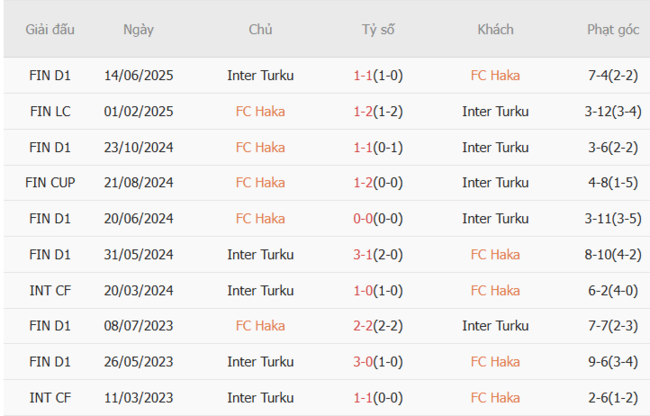Click the Chủ column header
The width and height of the screenshot is (650, 416).
260,29
